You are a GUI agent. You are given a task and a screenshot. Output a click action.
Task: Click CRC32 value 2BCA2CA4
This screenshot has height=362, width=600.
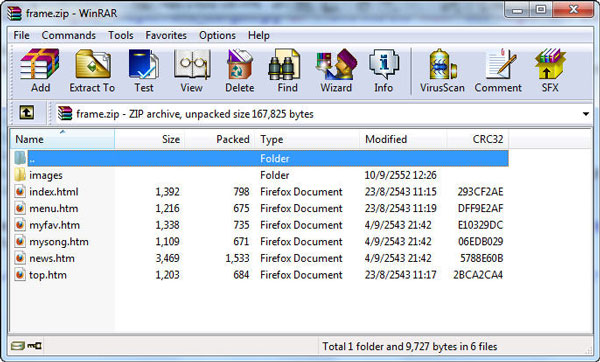(478, 275)
